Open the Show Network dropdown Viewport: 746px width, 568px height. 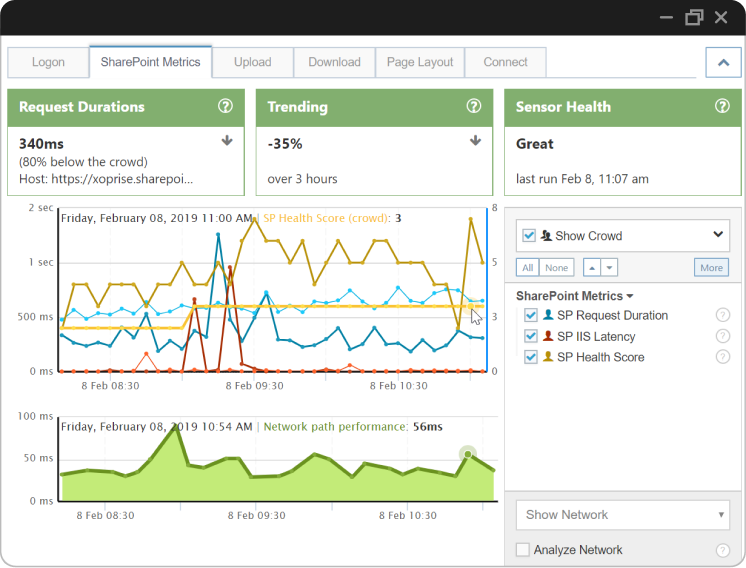pos(623,515)
